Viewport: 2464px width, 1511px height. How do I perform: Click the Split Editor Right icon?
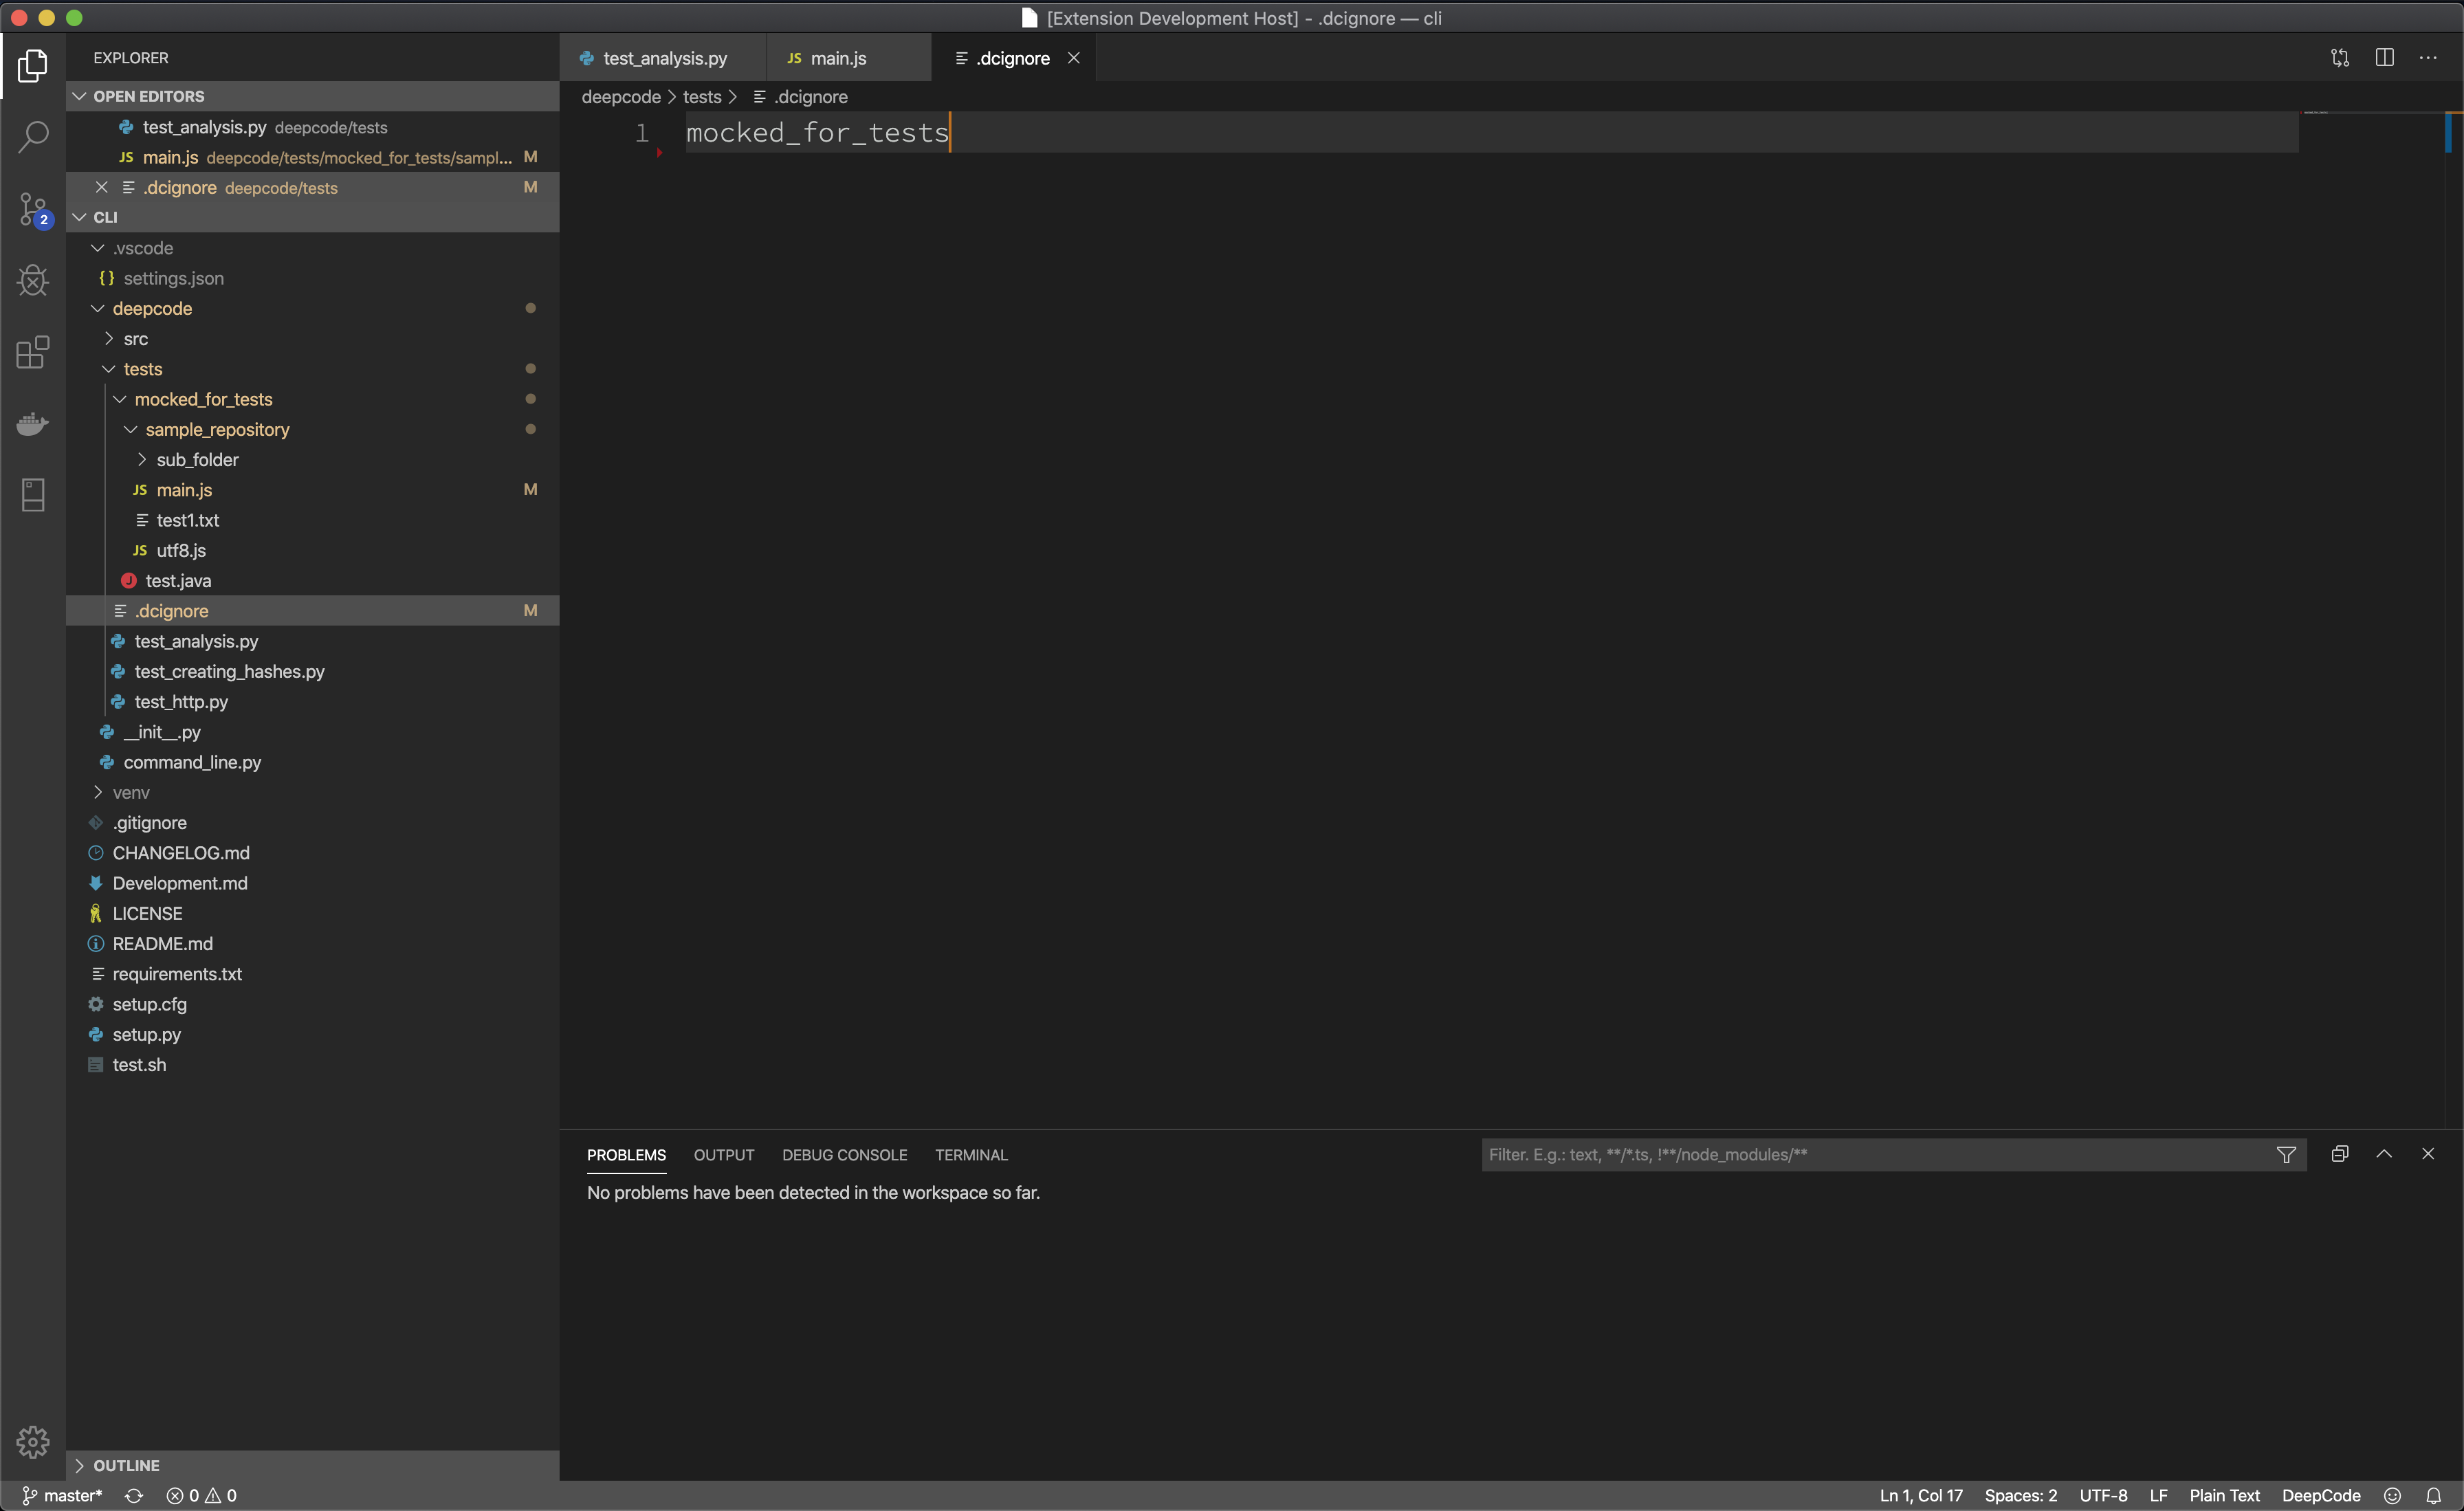pyautogui.click(x=2384, y=58)
